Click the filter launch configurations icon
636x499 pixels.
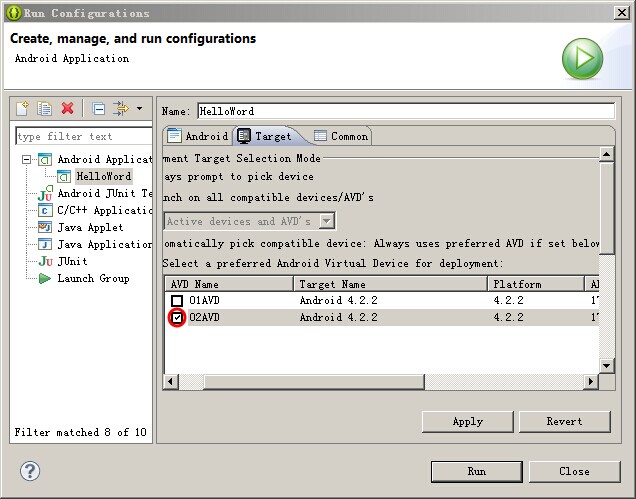[x=121, y=108]
